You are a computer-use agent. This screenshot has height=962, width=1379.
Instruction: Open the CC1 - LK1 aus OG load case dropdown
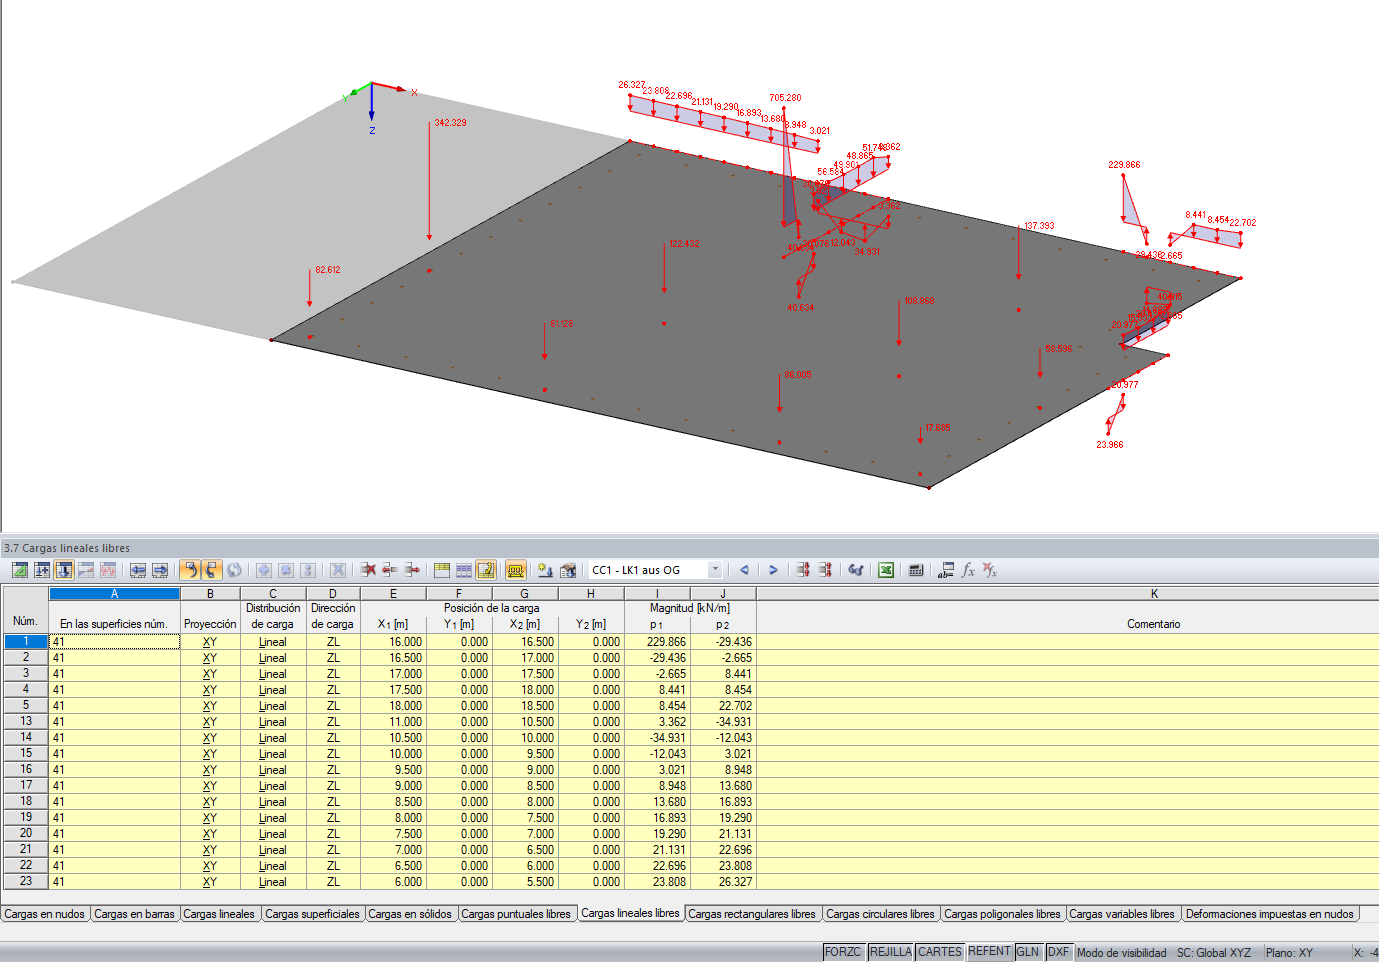coord(715,570)
